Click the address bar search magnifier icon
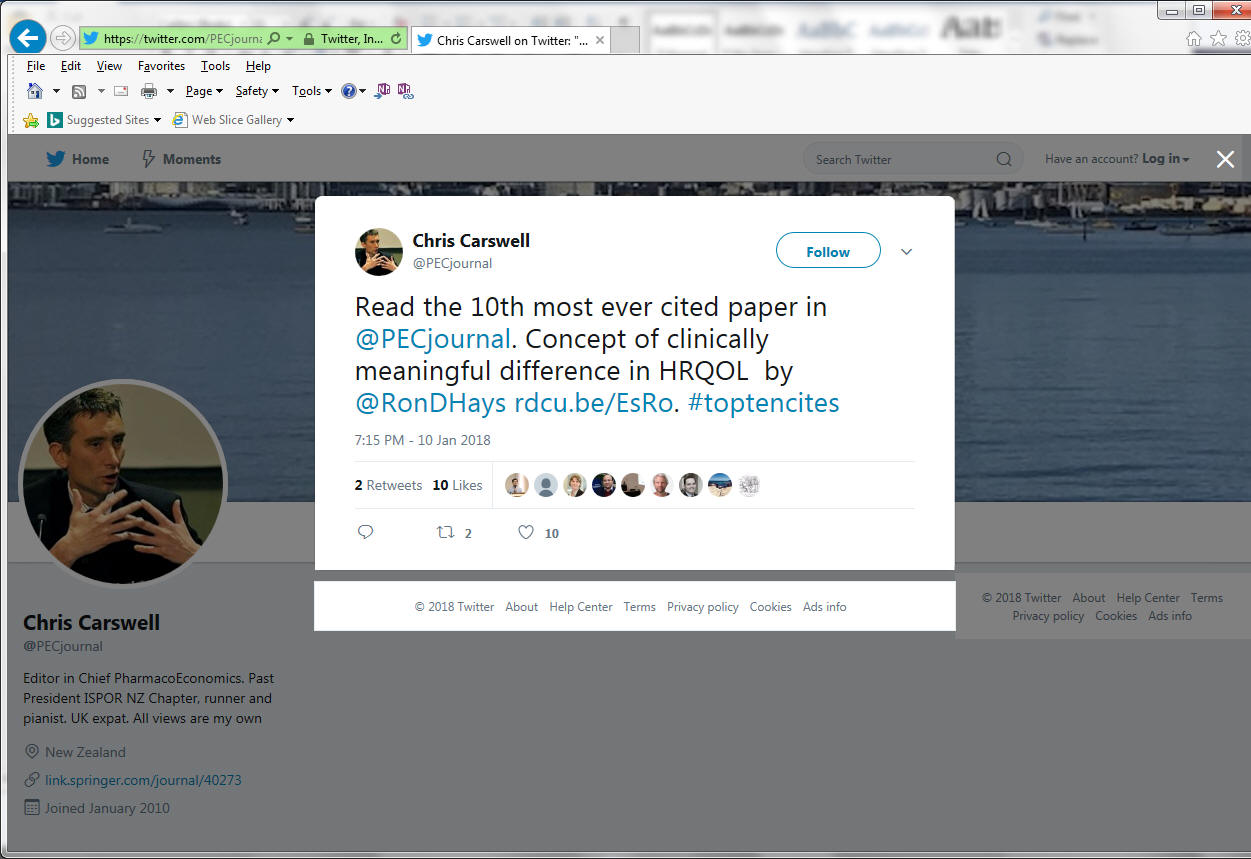This screenshot has width=1251, height=859. pyautogui.click(x=274, y=39)
